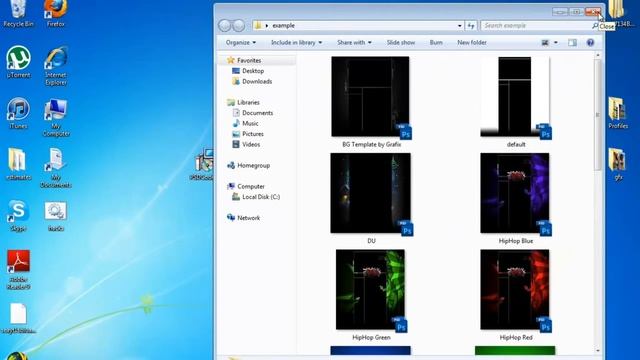The width and height of the screenshot is (640, 360).
Task: Open the Include in library dropdown
Action: [296, 42]
